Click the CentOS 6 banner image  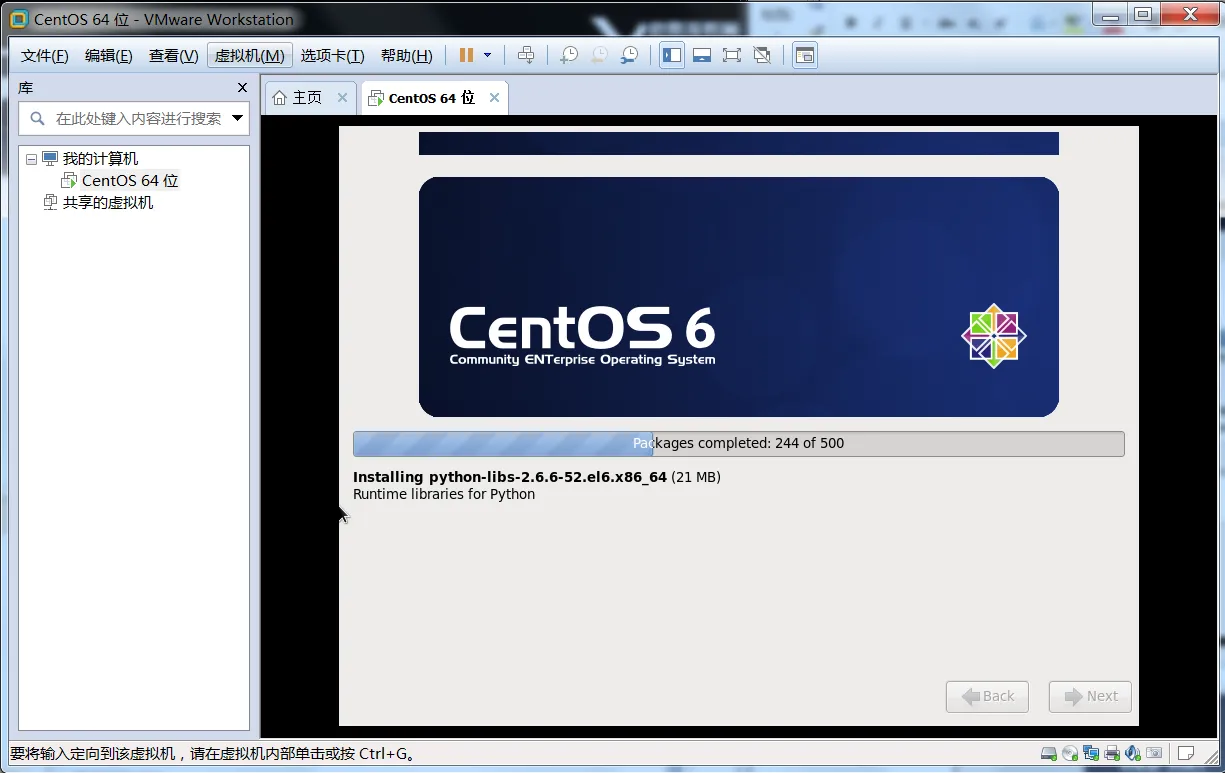pos(739,297)
